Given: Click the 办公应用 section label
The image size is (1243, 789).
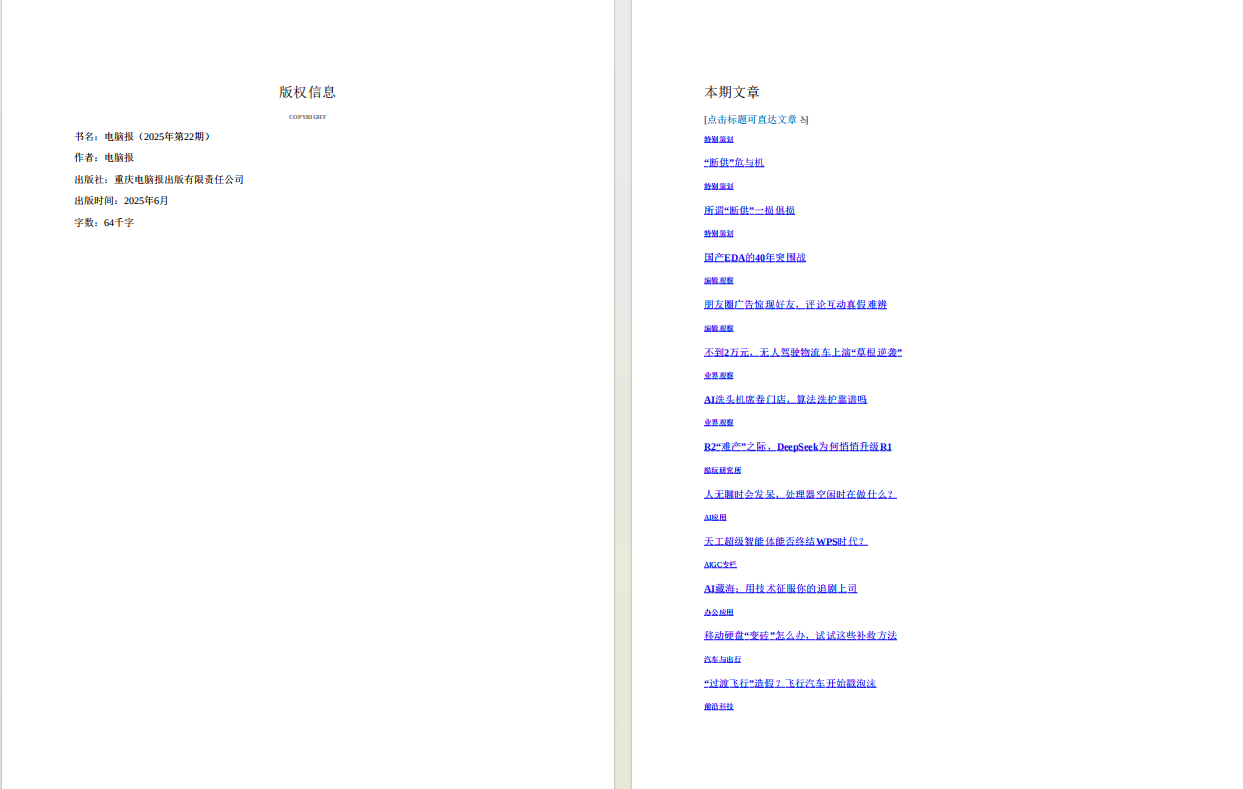Looking at the screenshot, I should pos(718,612).
